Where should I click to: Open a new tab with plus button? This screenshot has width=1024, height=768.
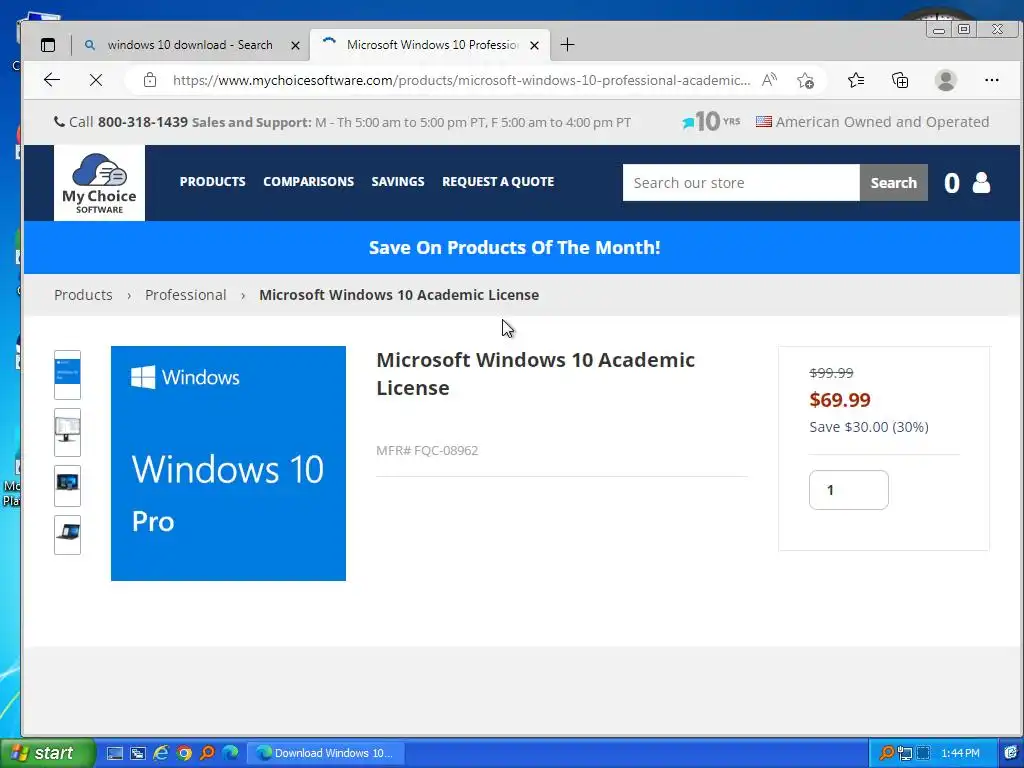click(x=568, y=44)
